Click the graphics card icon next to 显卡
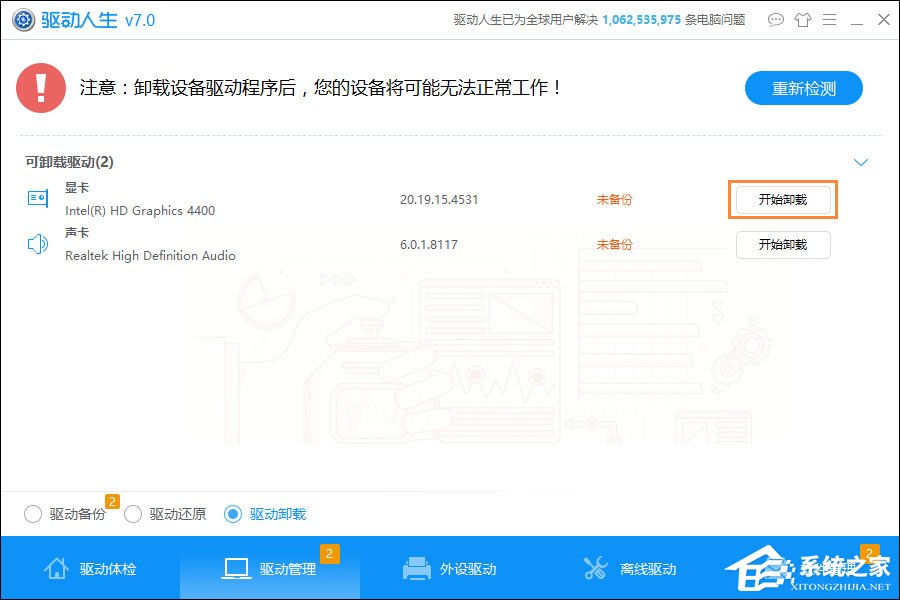This screenshot has height=600, width=900. point(37,198)
